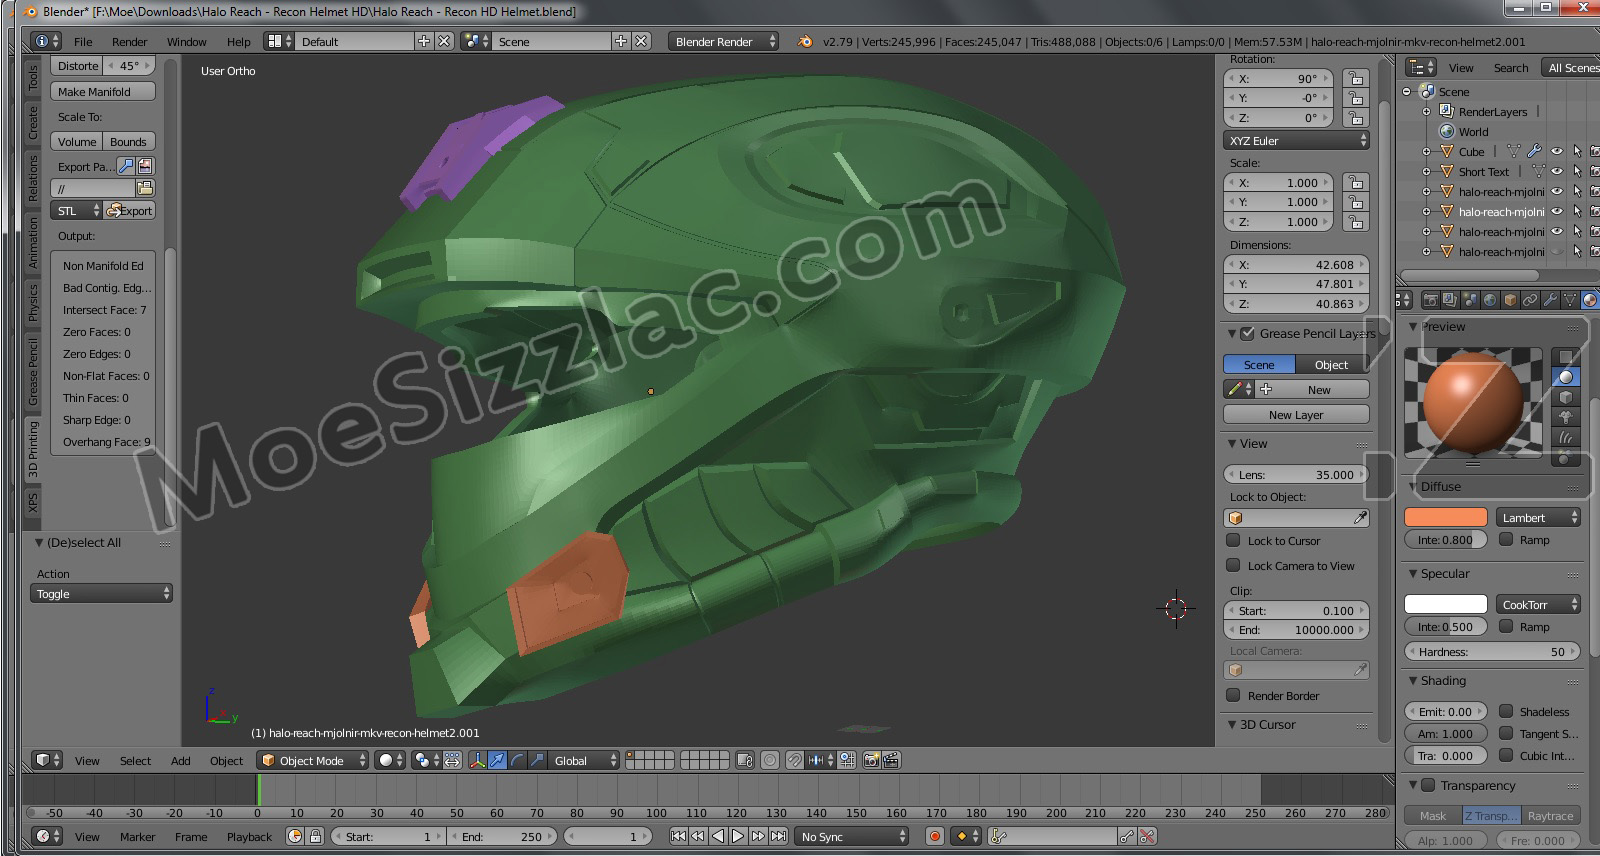Click the Cube wrench modifier icon in outliner
Screen dimensions: 1600x856
[1534, 152]
